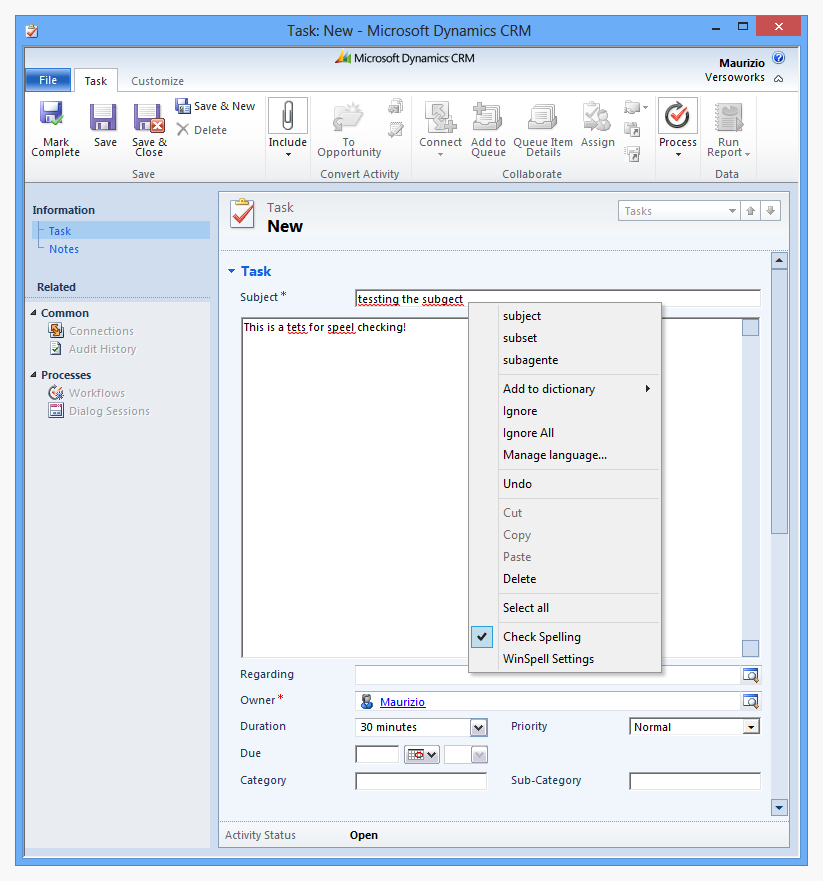Click into the Category input field

[421, 781]
